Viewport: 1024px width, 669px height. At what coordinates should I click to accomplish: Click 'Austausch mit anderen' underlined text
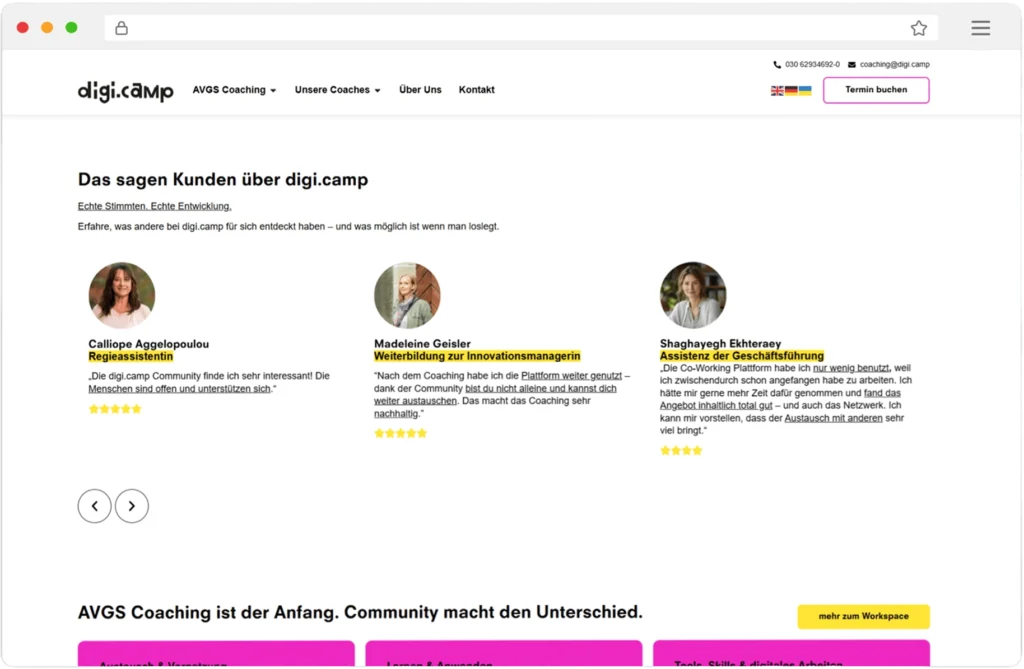coord(833,418)
